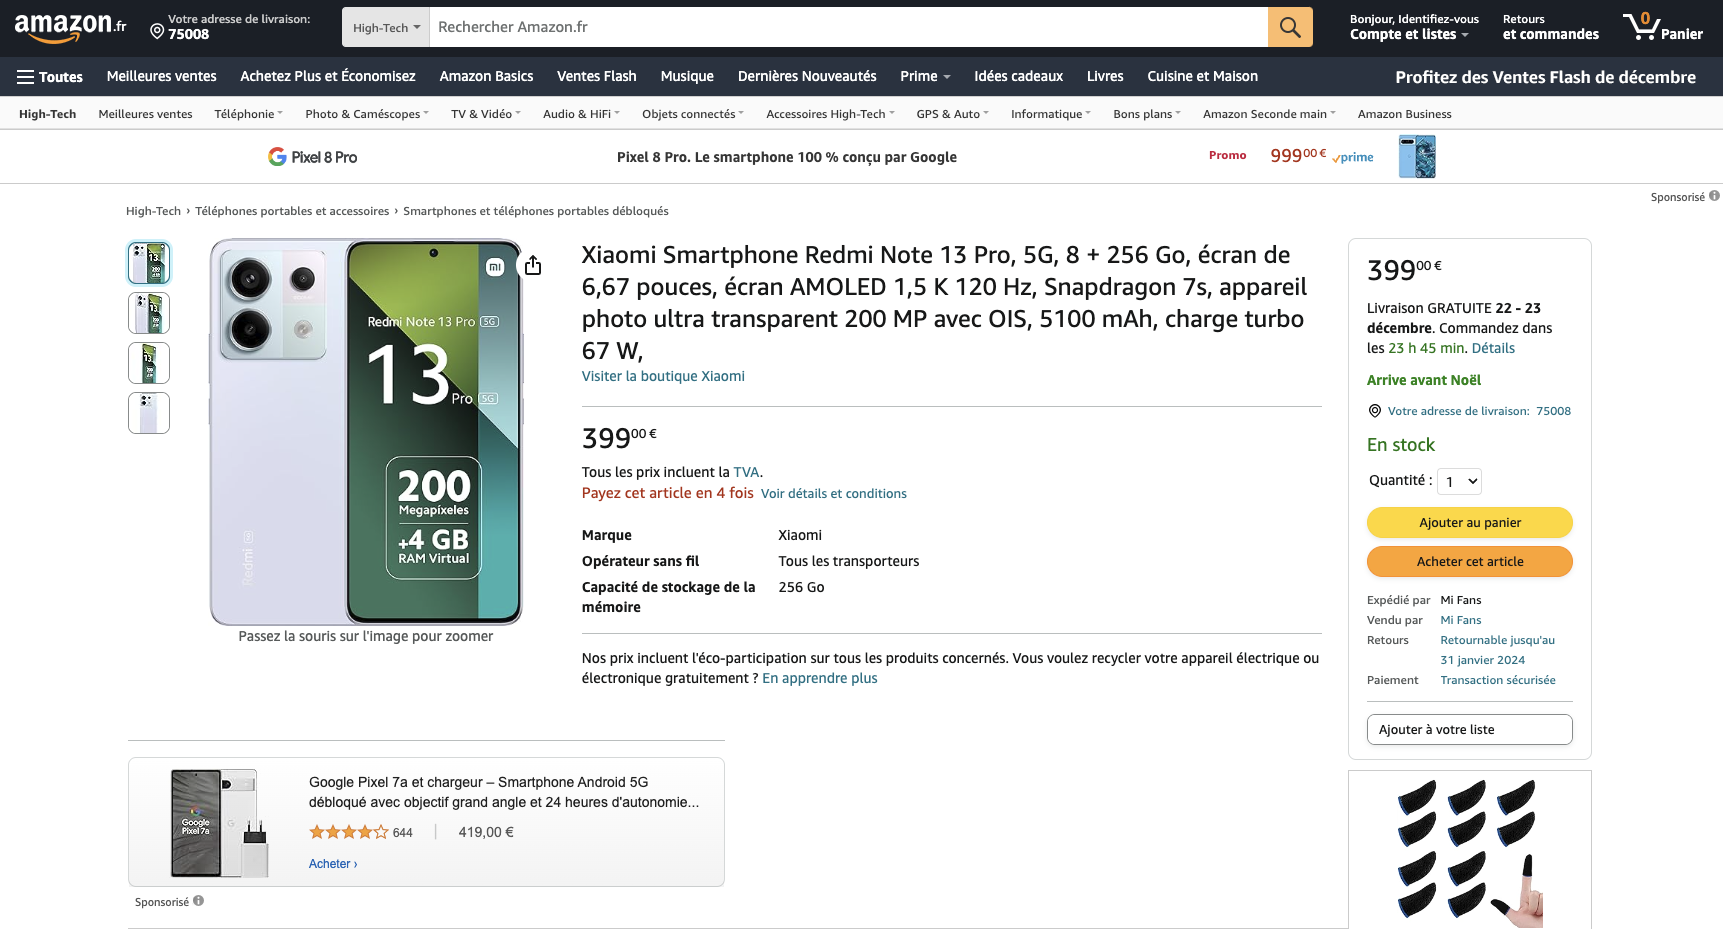Open the shopping cart Panier icon
Image resolution: width=1723 pixels, height=929 pixels.
1662,27
